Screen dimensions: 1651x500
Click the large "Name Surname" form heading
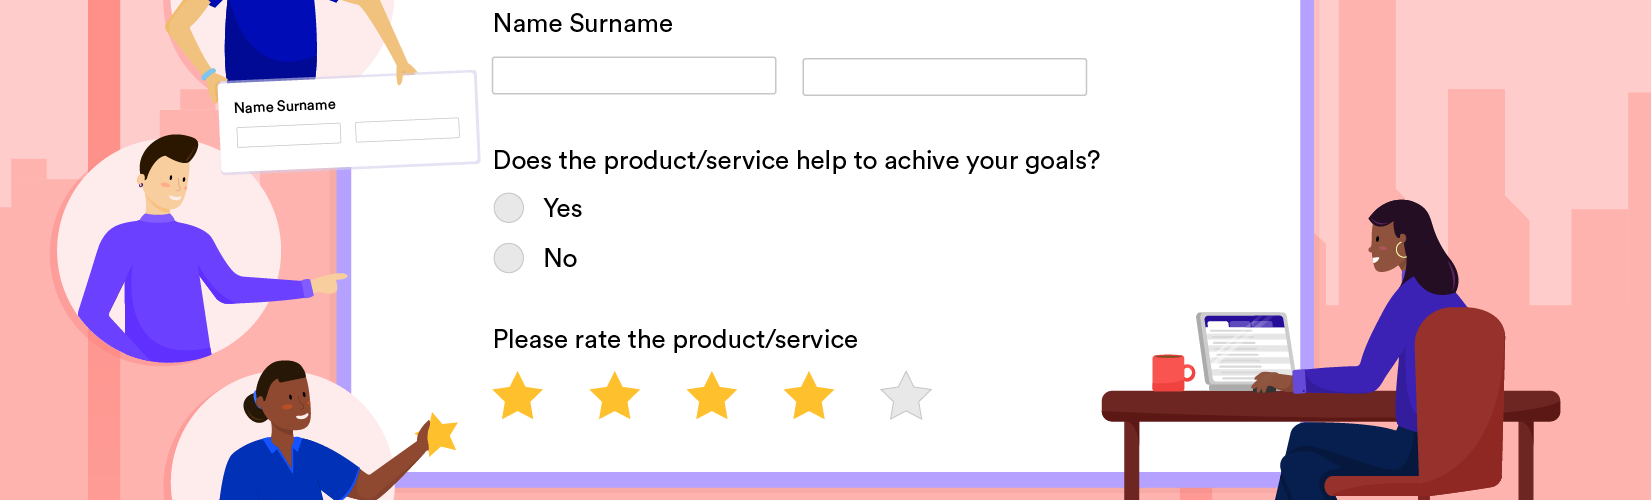point(583,24)
